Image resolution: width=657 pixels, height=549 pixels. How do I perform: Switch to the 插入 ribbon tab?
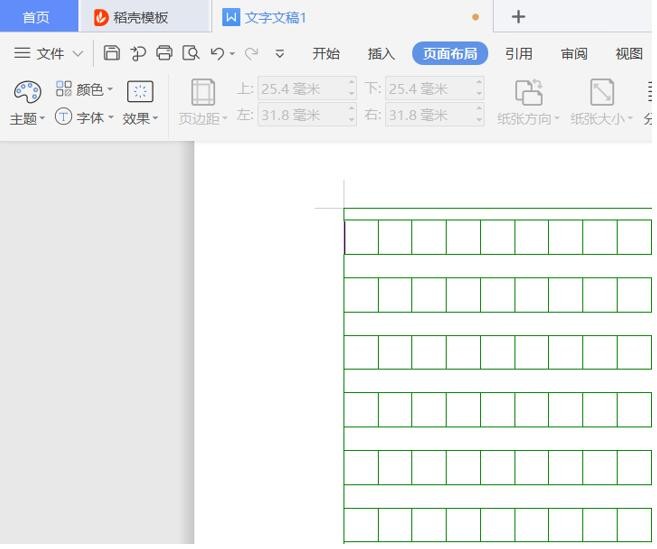point(381,53)
